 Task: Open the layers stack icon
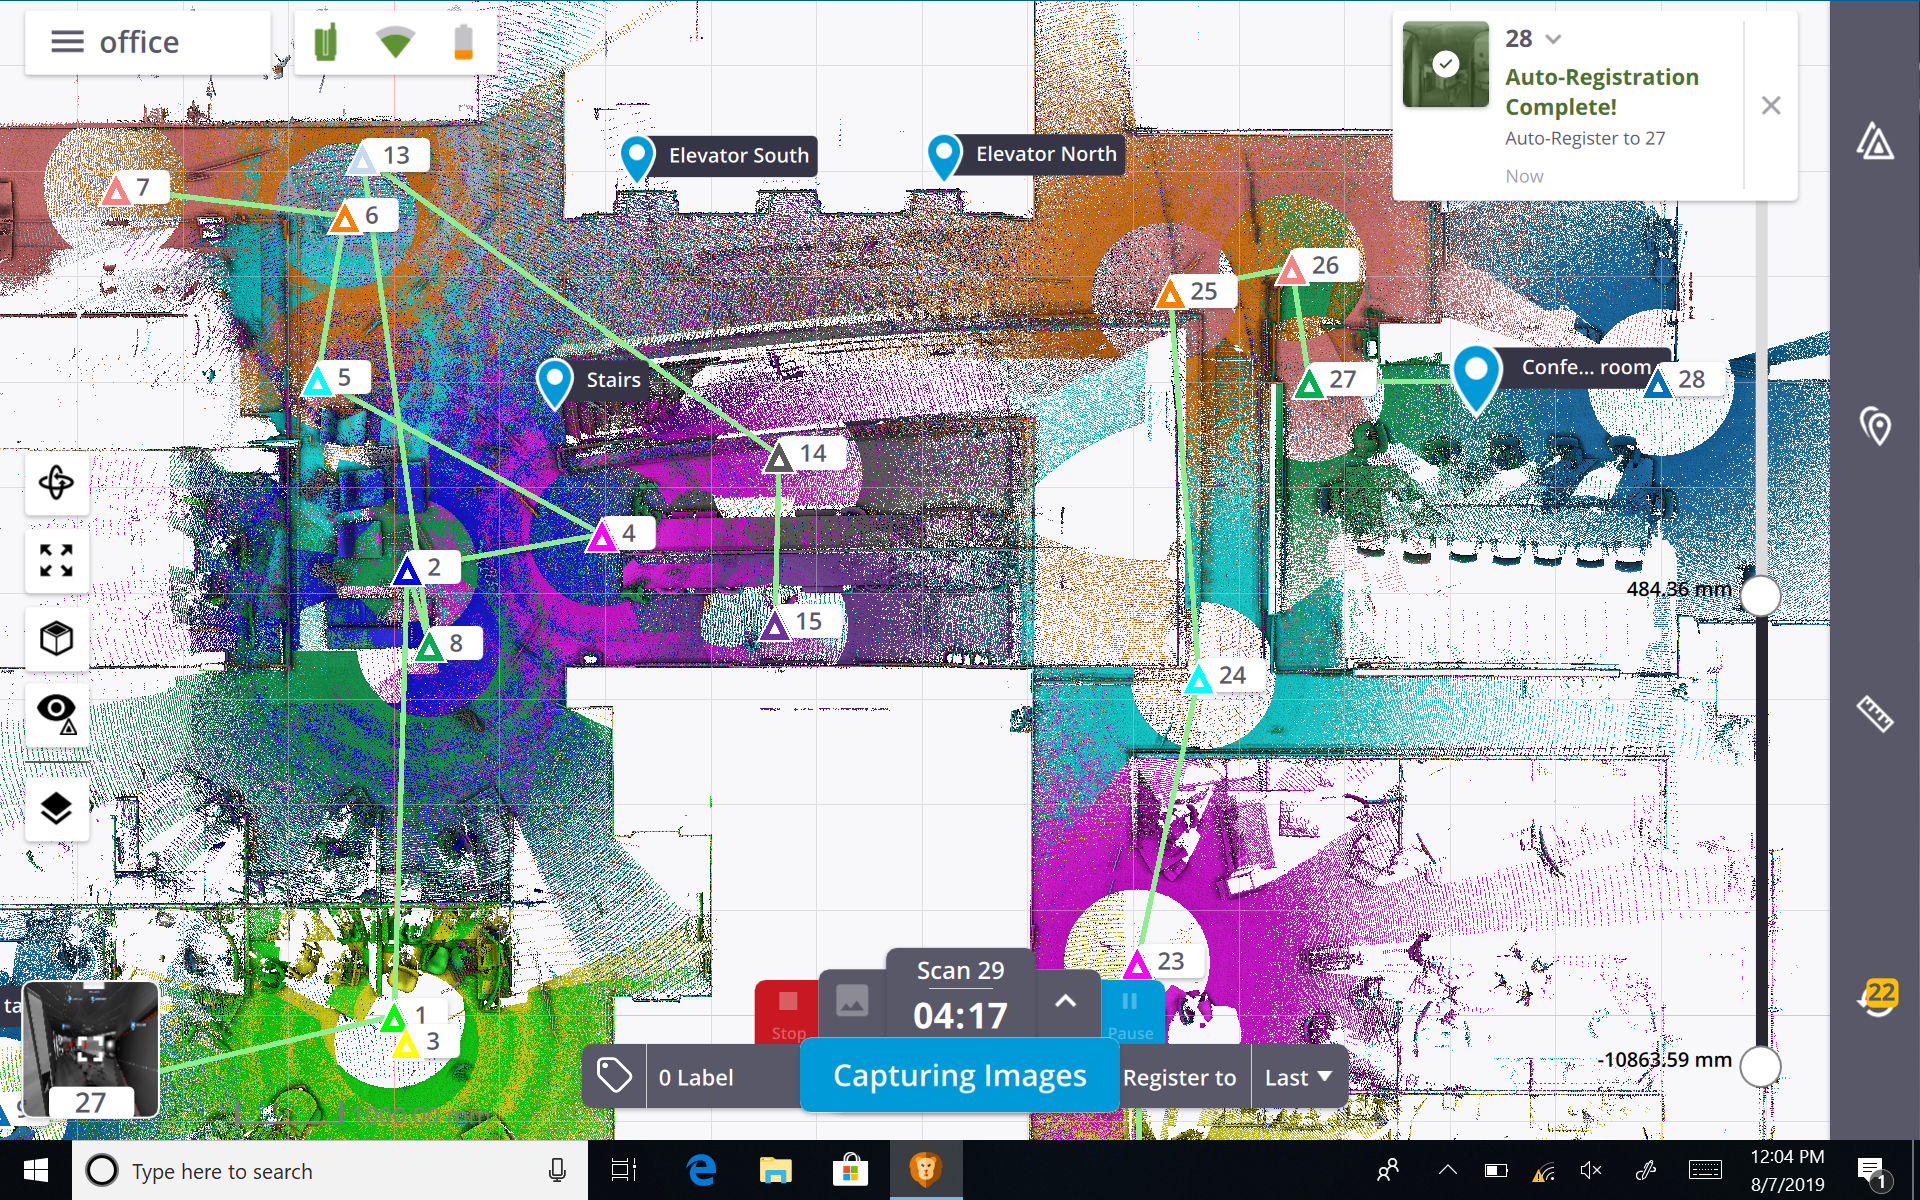pyautogui.click(x=57, y=807)
